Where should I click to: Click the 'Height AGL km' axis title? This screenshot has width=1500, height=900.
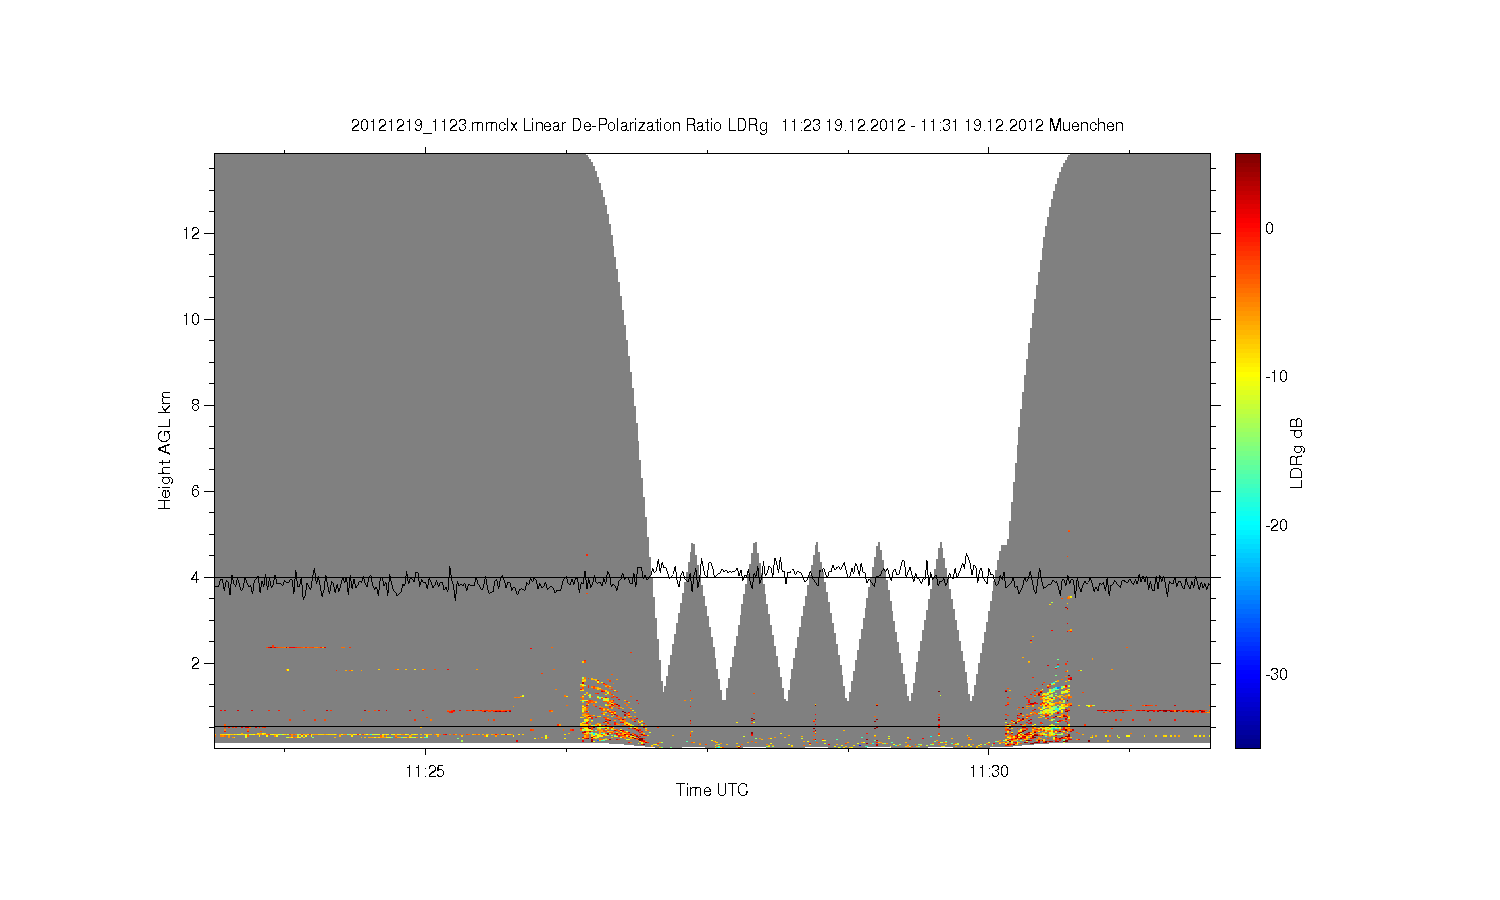tap(165, 451)
